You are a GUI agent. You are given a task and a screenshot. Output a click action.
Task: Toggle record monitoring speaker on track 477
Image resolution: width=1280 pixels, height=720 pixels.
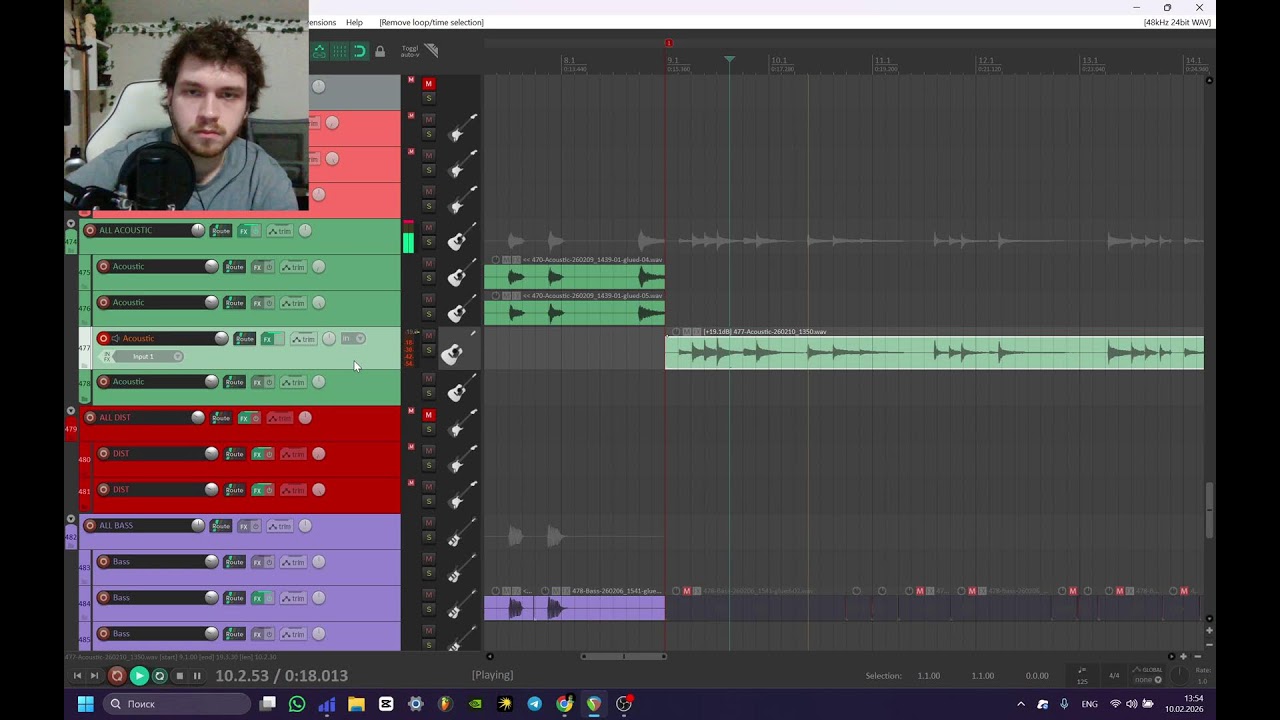(116, 339)
